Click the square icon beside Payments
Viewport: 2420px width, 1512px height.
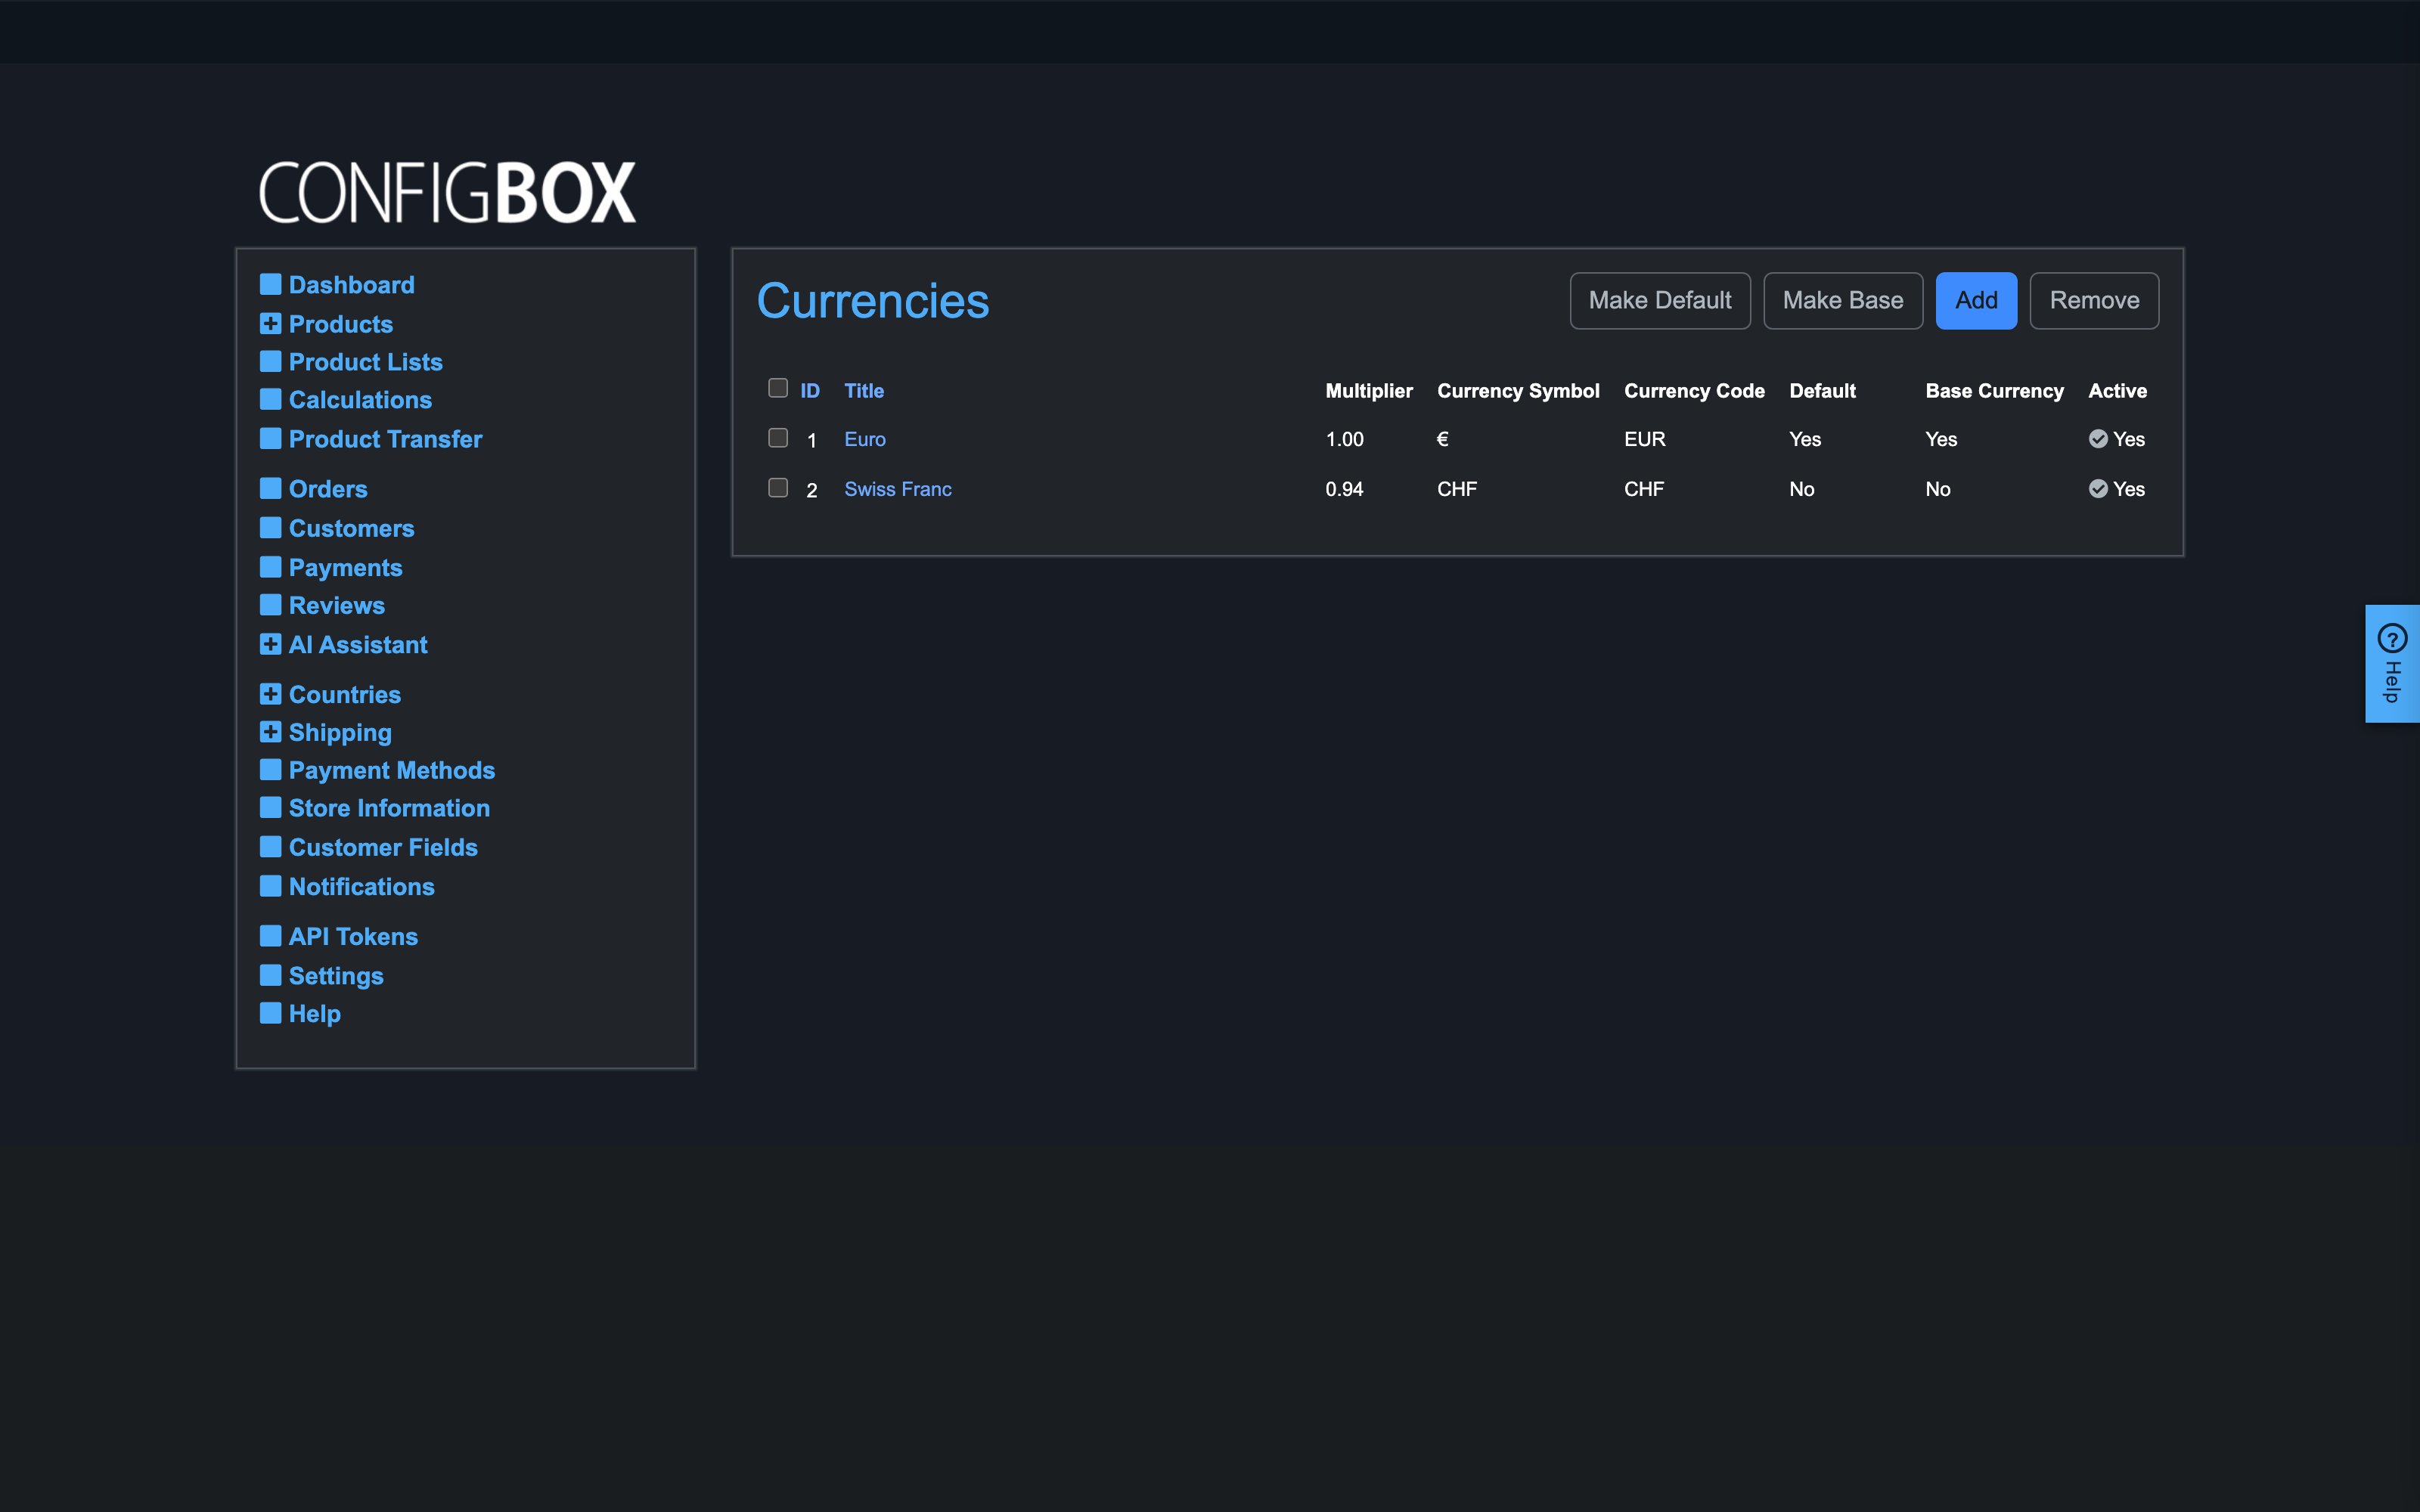[x=270, y=567]
